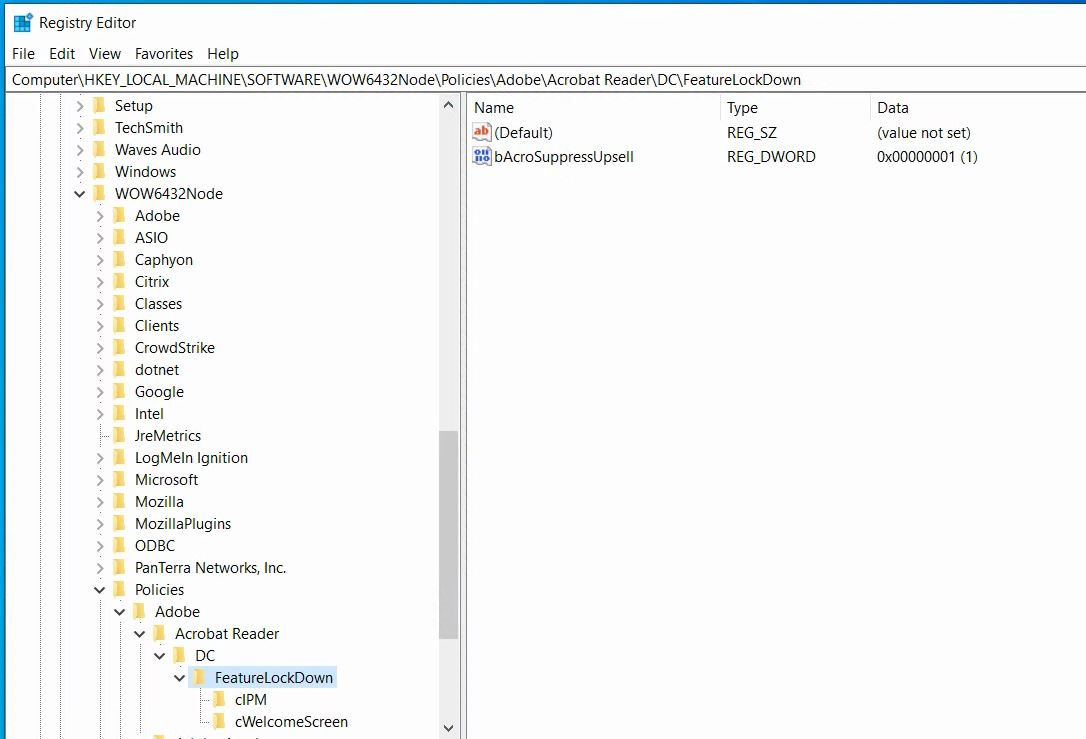Click the Acrobat Reader key folder icon
This screenshot has width=1086, height=739.
click(159, 633)
